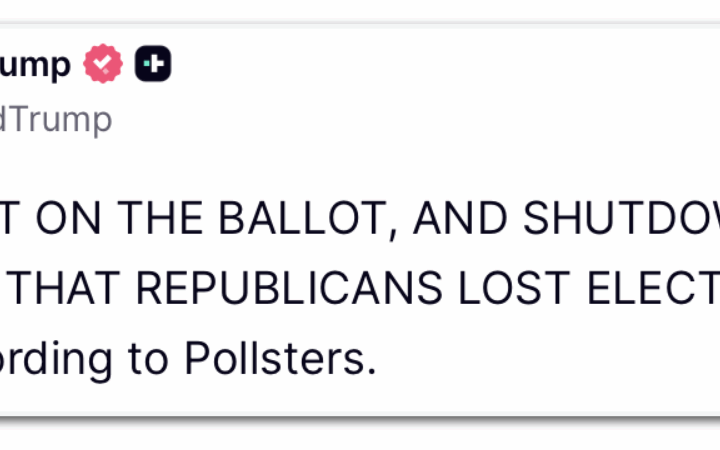Image resolution: width=720 pixels, height=450 pixels.
Task: Click the black plus badge icon
Action: [153, 65]
